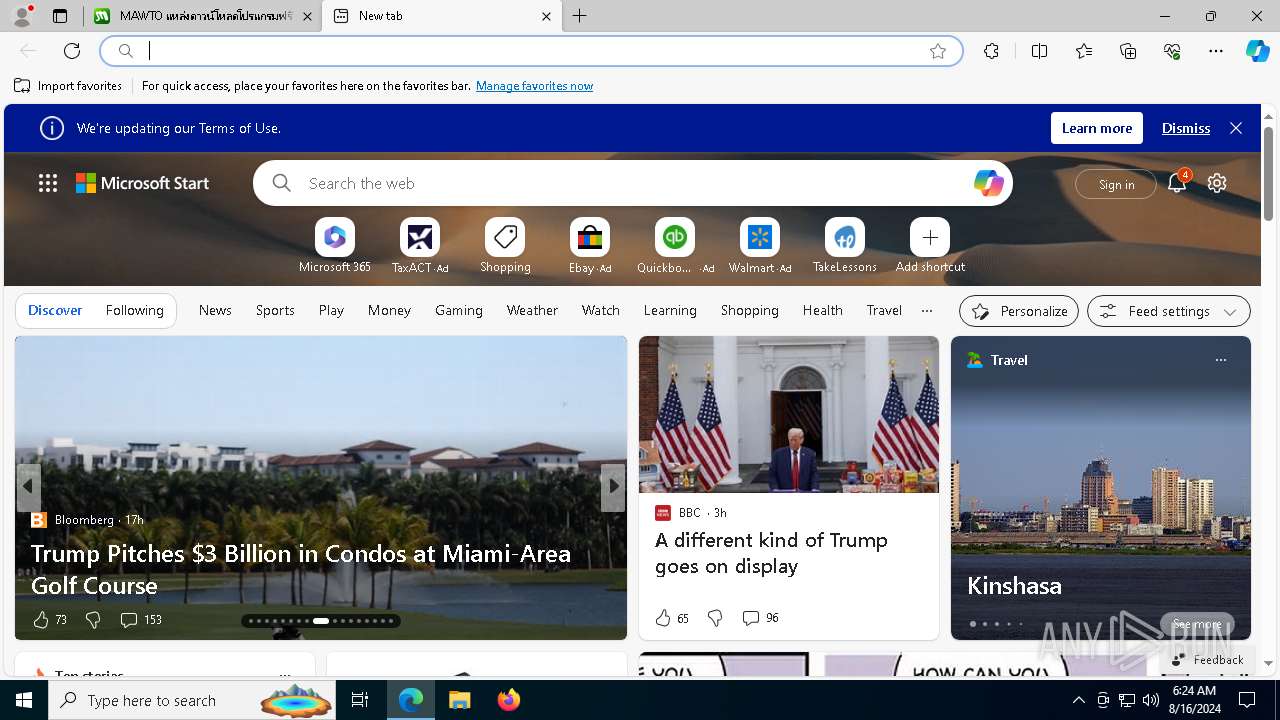The image size is (1280, 720).
Task: Click the carousel progress dots
Action: click(321, 621)
